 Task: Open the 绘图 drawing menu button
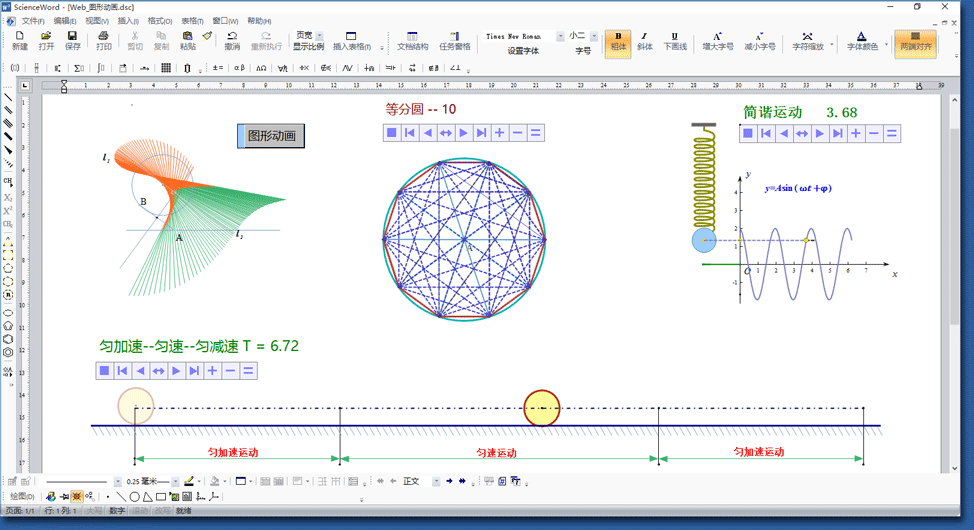[x=20, y=496]
